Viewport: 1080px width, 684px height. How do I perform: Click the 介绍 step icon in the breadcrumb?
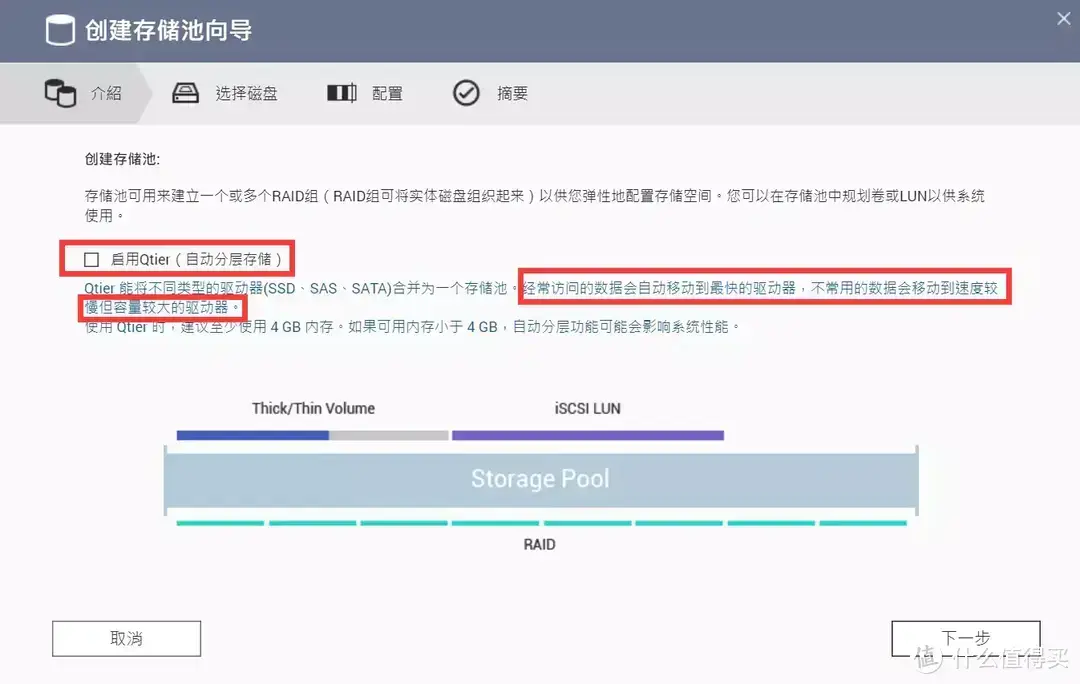[60, 92]
